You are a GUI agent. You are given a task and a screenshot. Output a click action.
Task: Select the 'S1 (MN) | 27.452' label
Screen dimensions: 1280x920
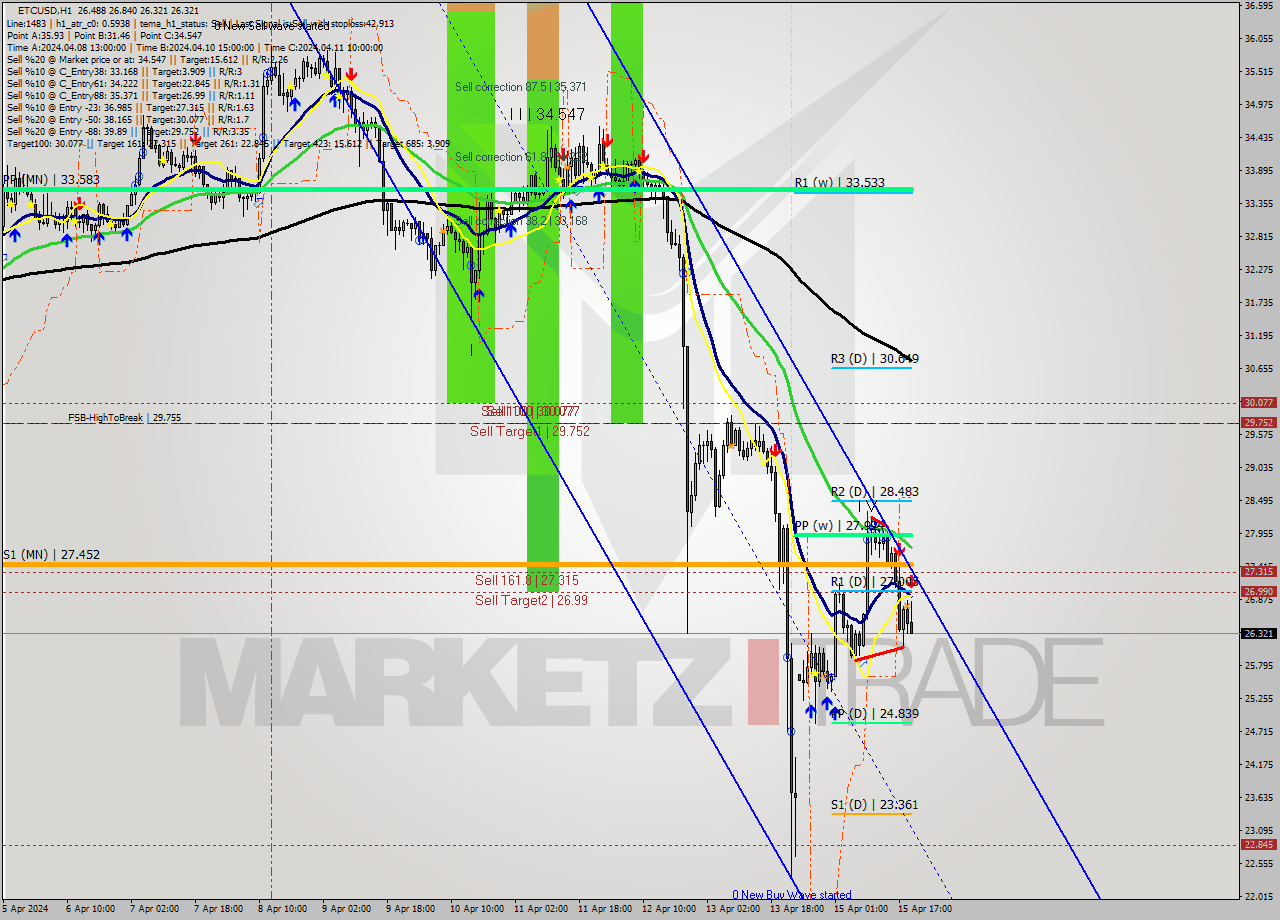click(51, 554)
